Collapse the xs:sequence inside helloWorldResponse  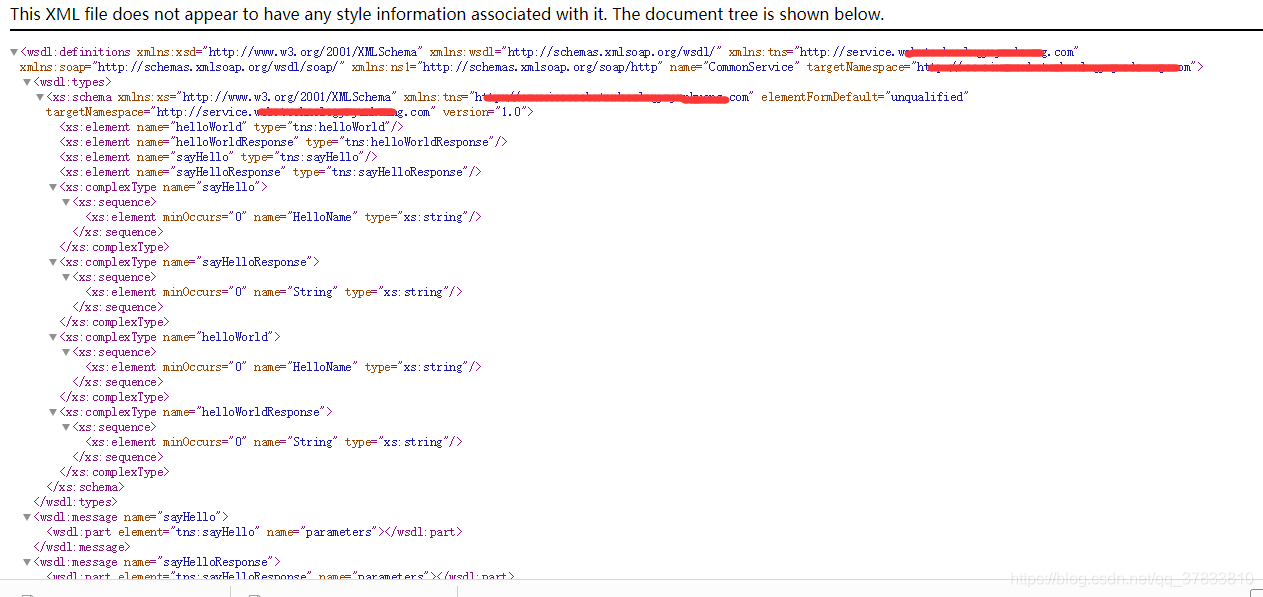click(65, 426)
